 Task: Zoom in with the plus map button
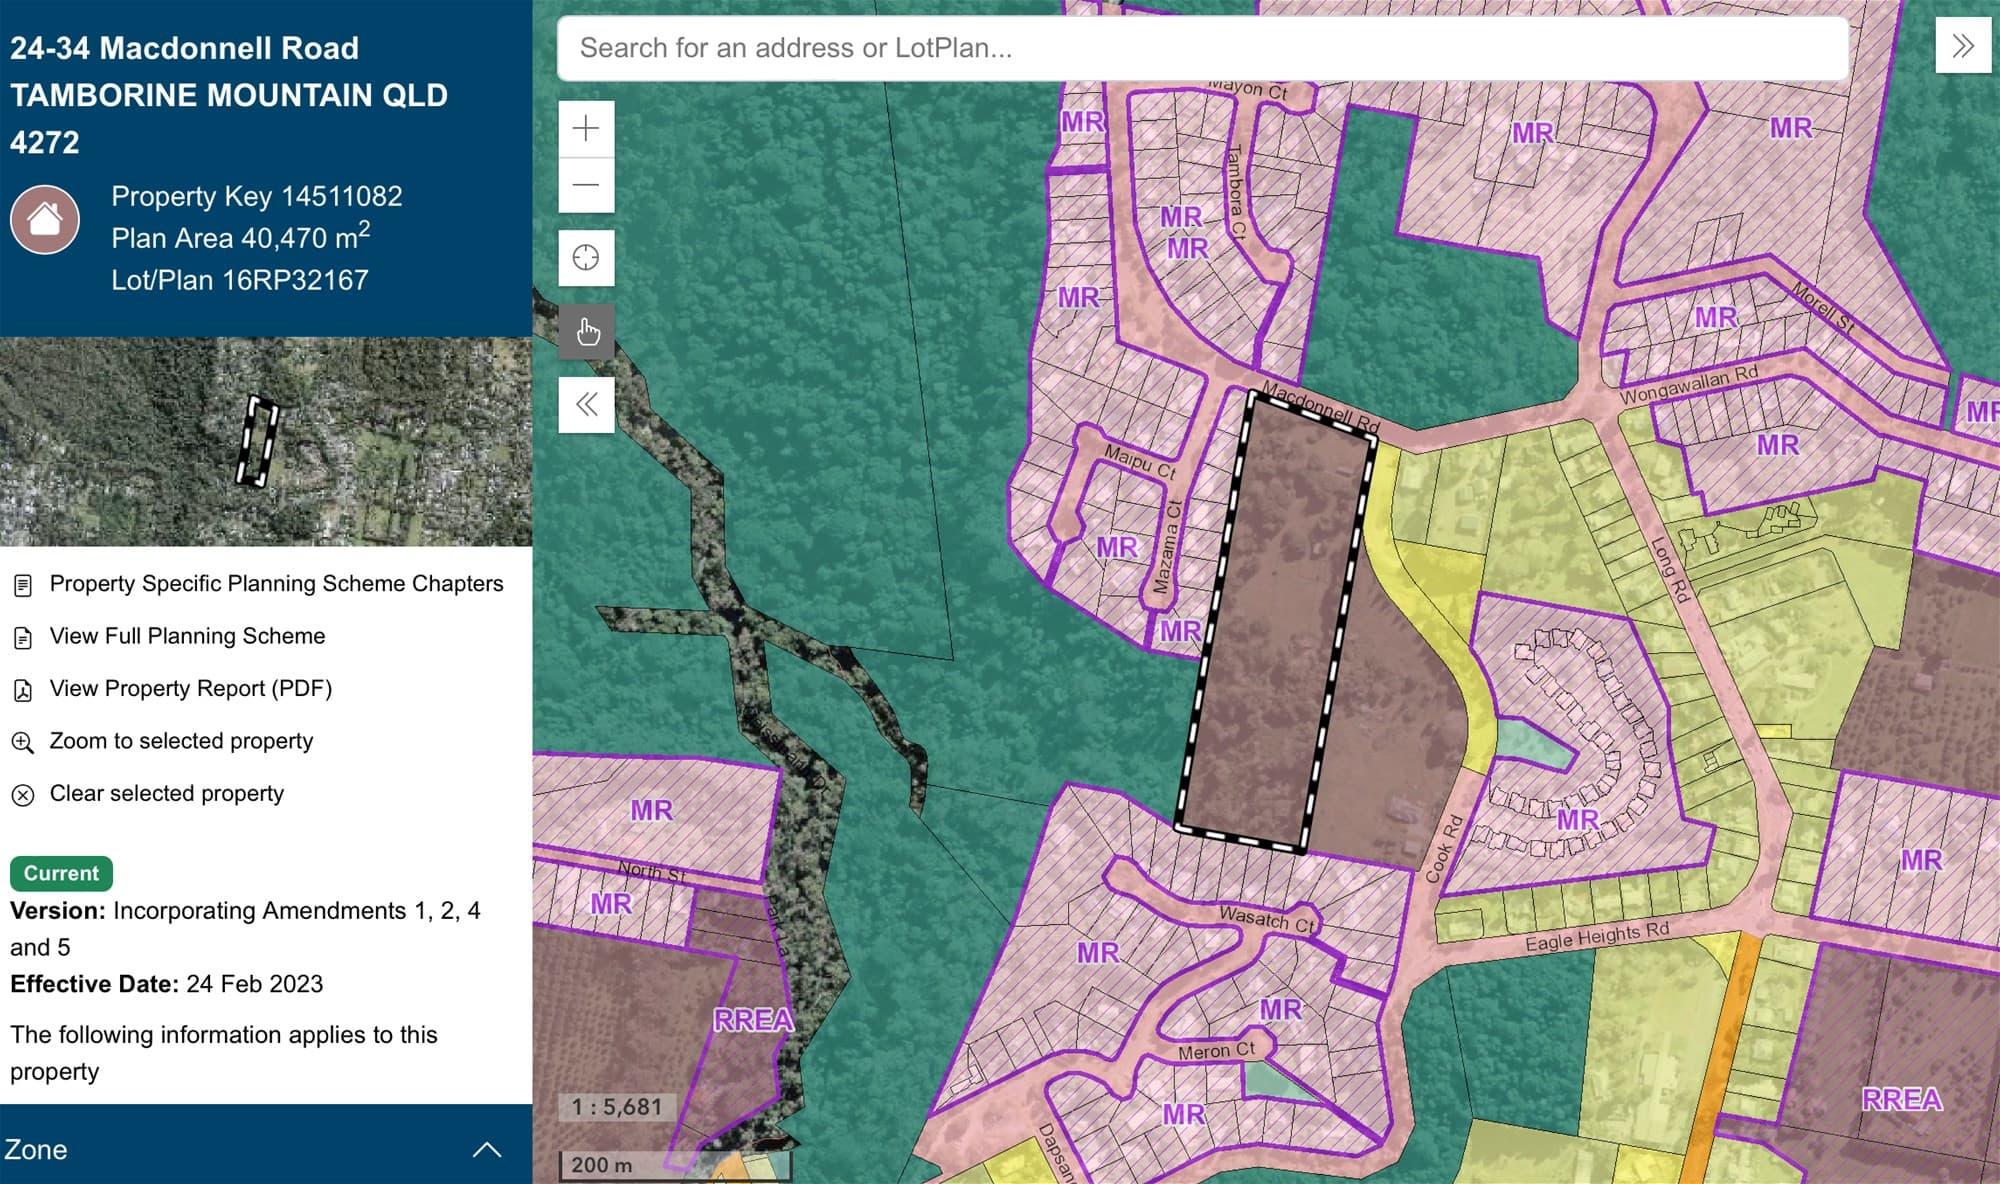586,129
